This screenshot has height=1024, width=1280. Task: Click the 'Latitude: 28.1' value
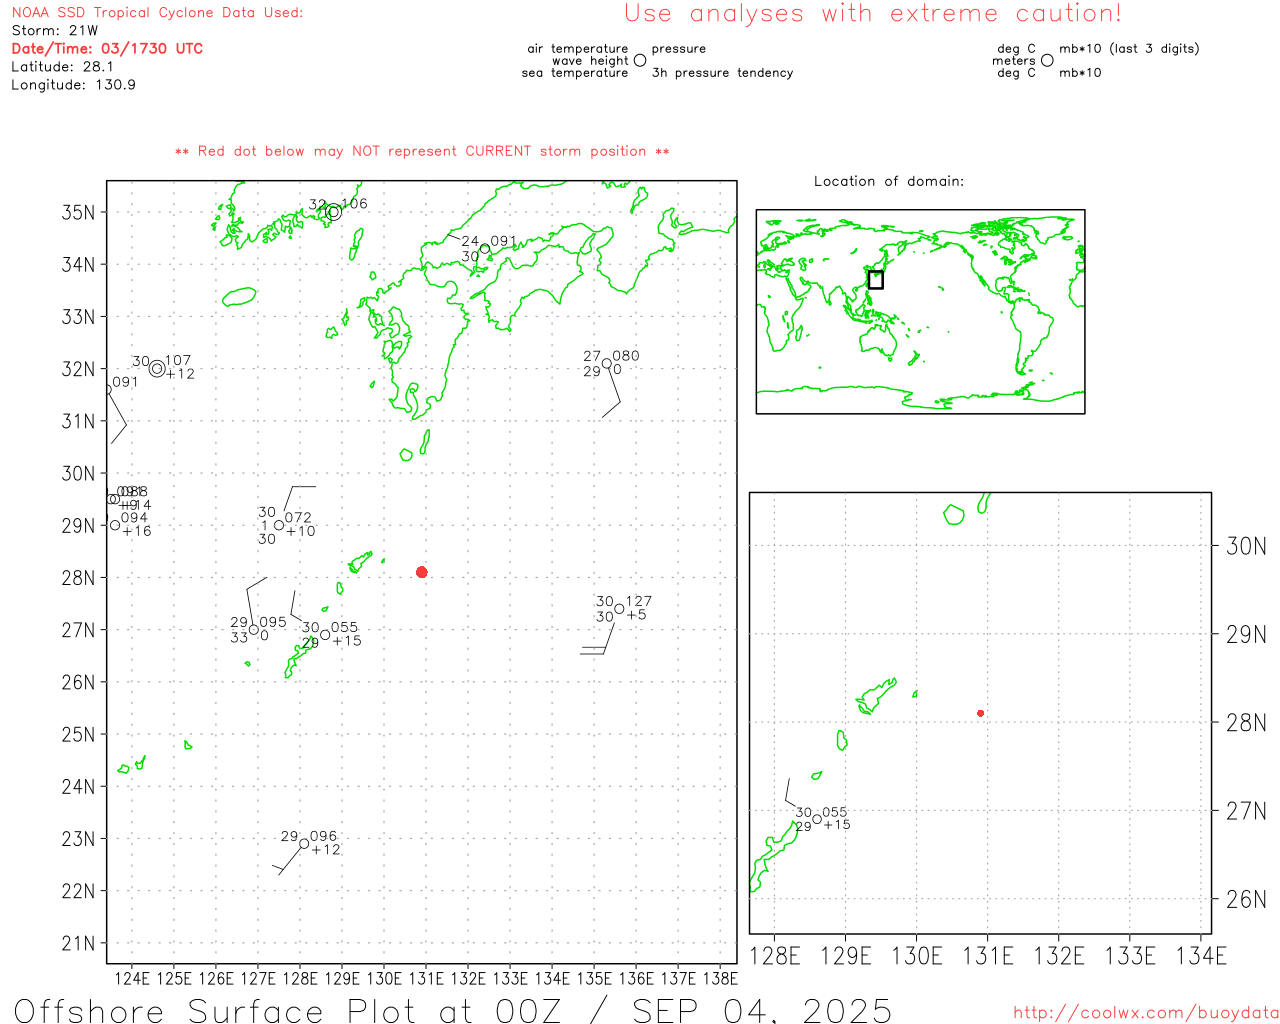tap(62, 67)
